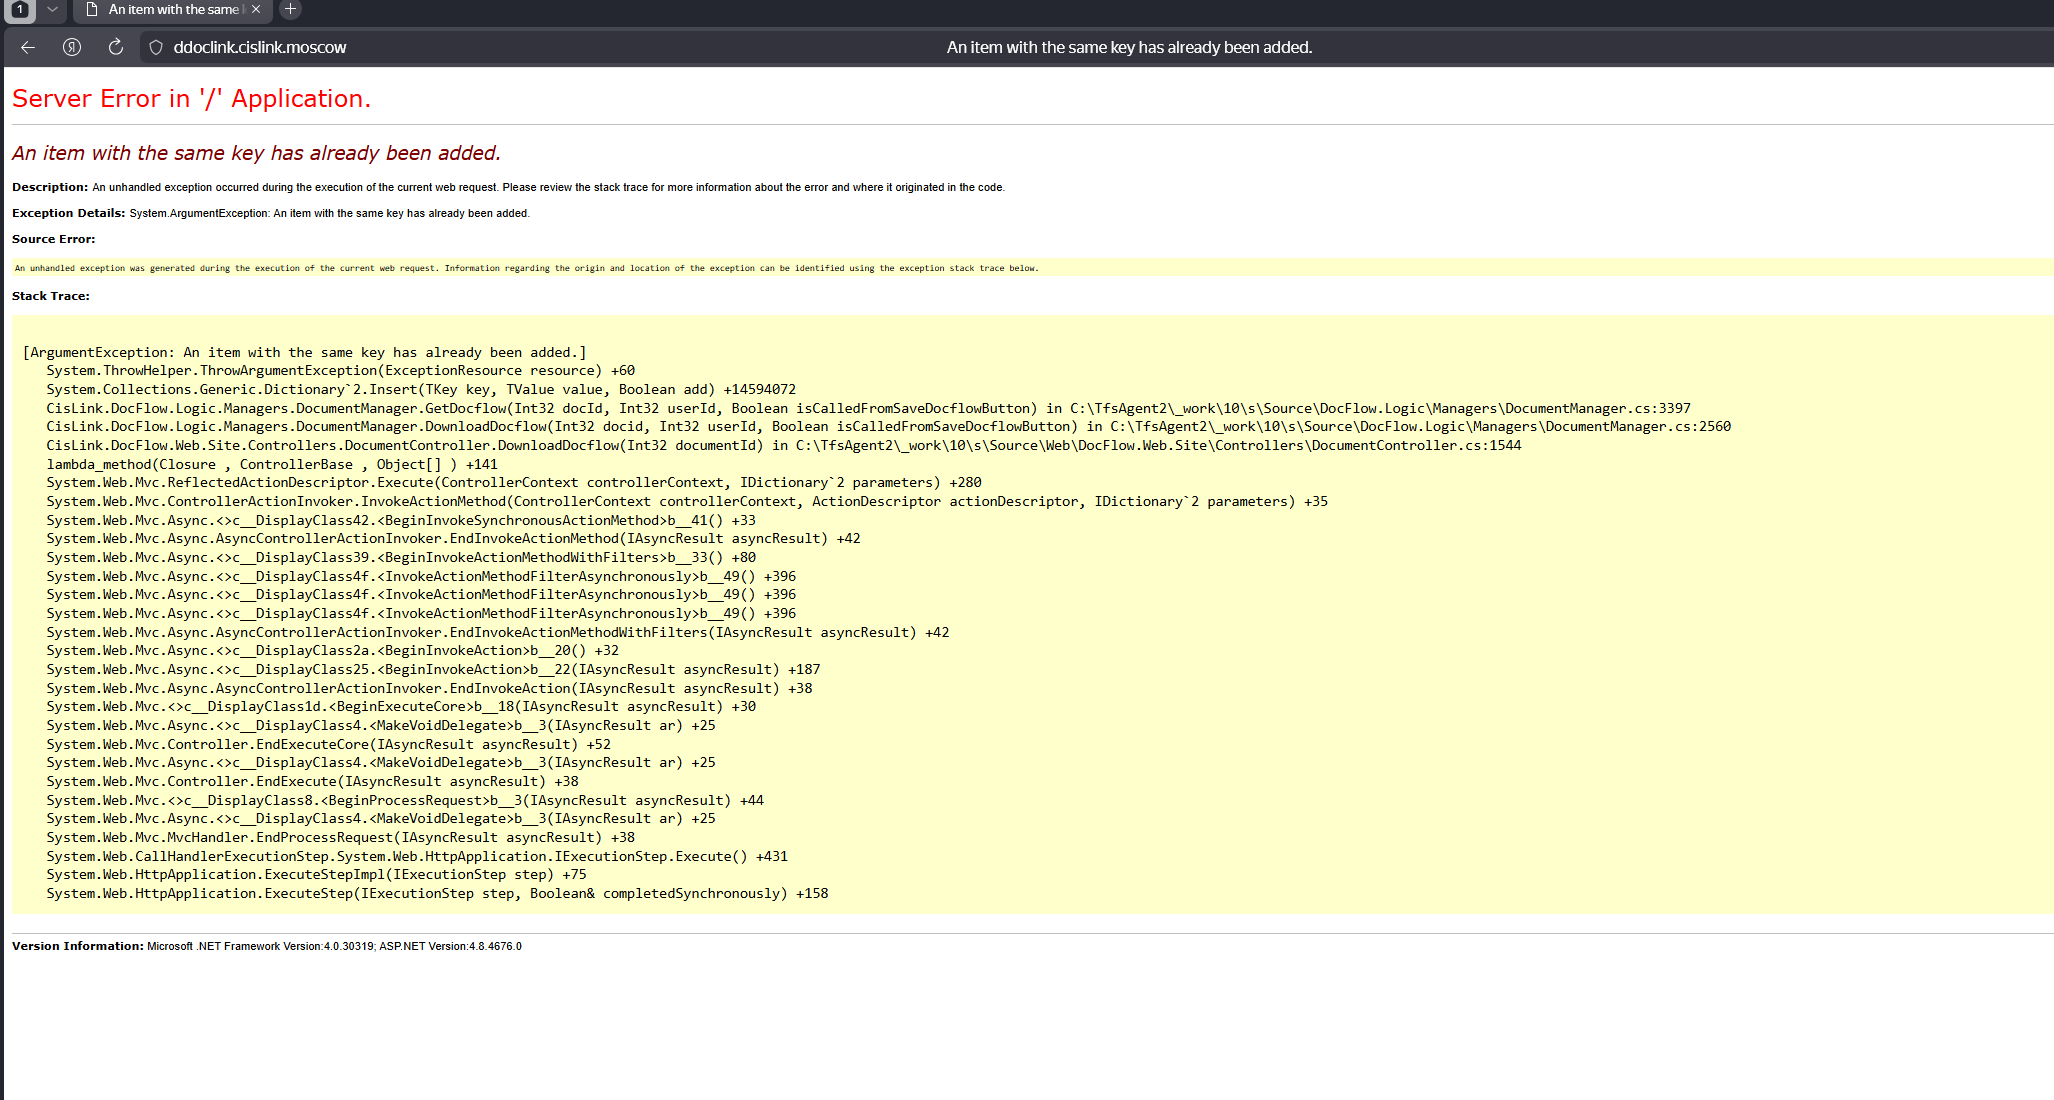Open a new tab with plus button
This screenshot has height=1100, width=2054.
[x=290, y=9]
